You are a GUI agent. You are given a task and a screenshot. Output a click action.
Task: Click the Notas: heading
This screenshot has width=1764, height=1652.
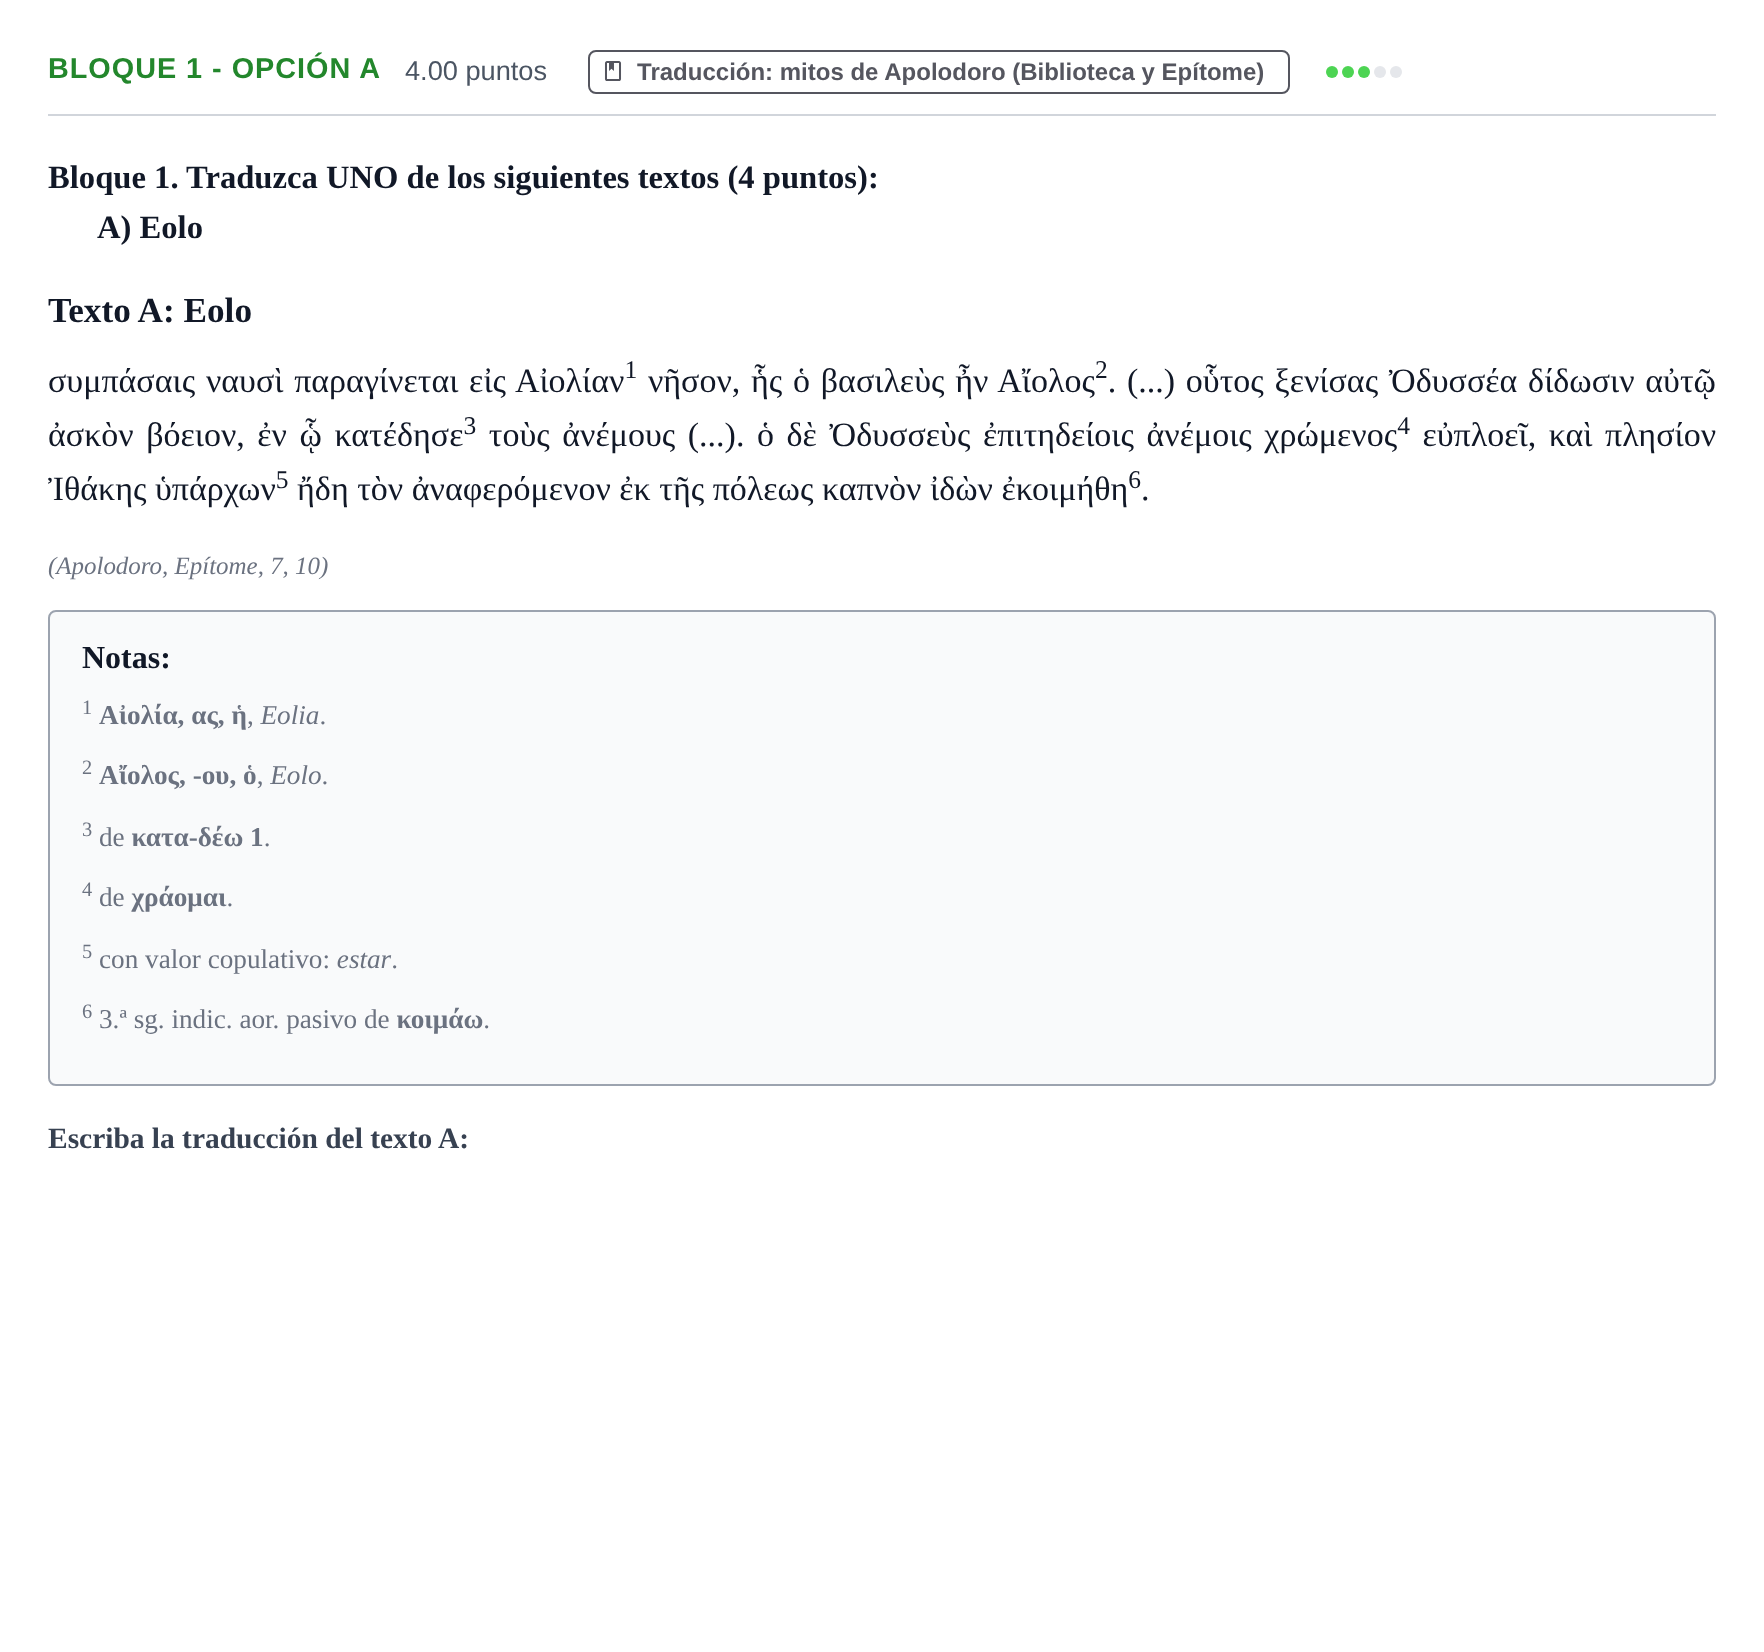point(126,658)
